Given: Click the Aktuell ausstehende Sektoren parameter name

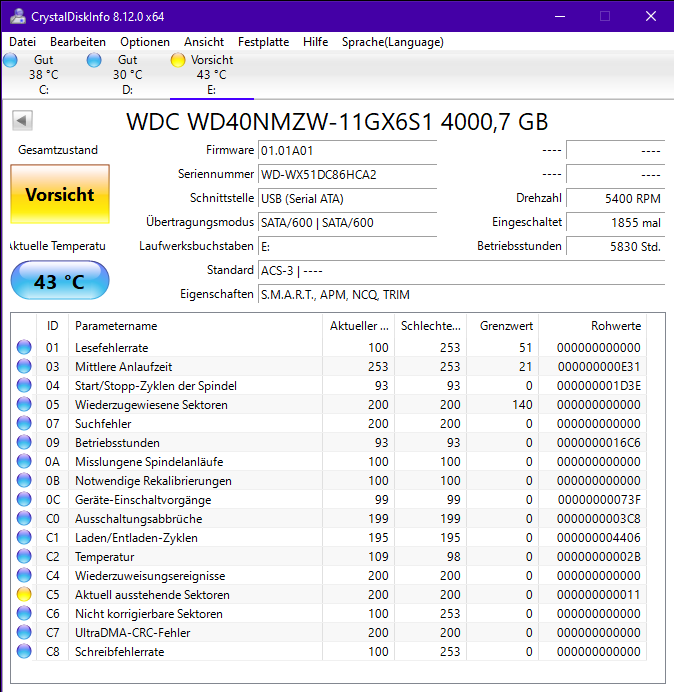Looking at the screenshot, I should click(x=152, y=594).
